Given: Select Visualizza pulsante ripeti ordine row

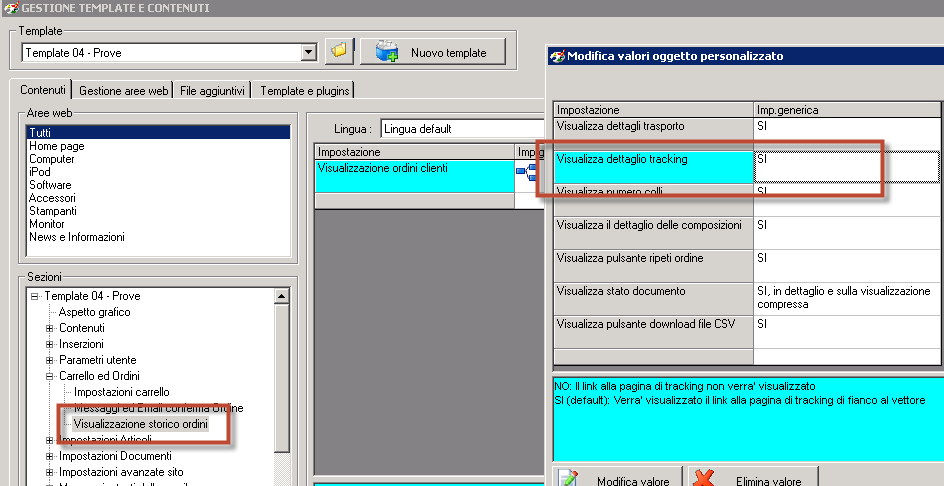Looking at the screenshot, I should tap(653, 266).
